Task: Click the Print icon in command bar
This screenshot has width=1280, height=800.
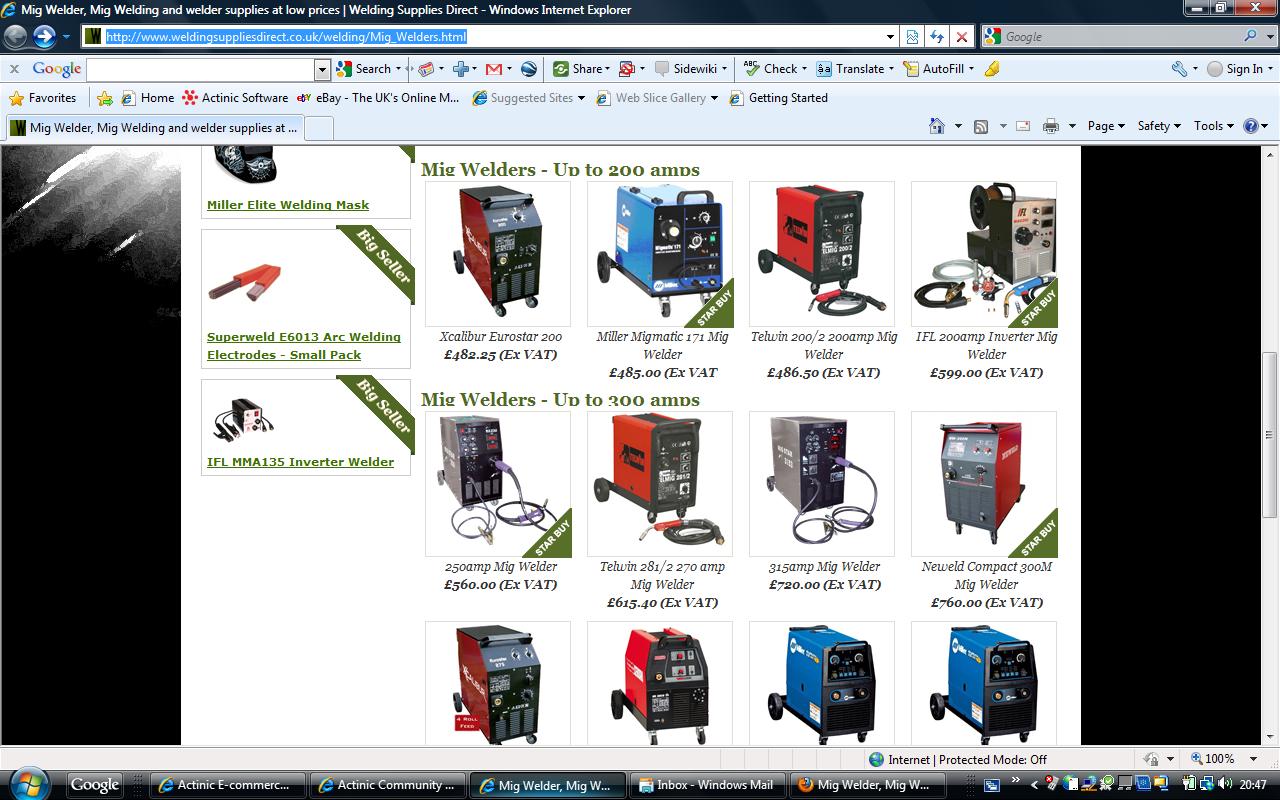Action: click(x=1050, y=126)
